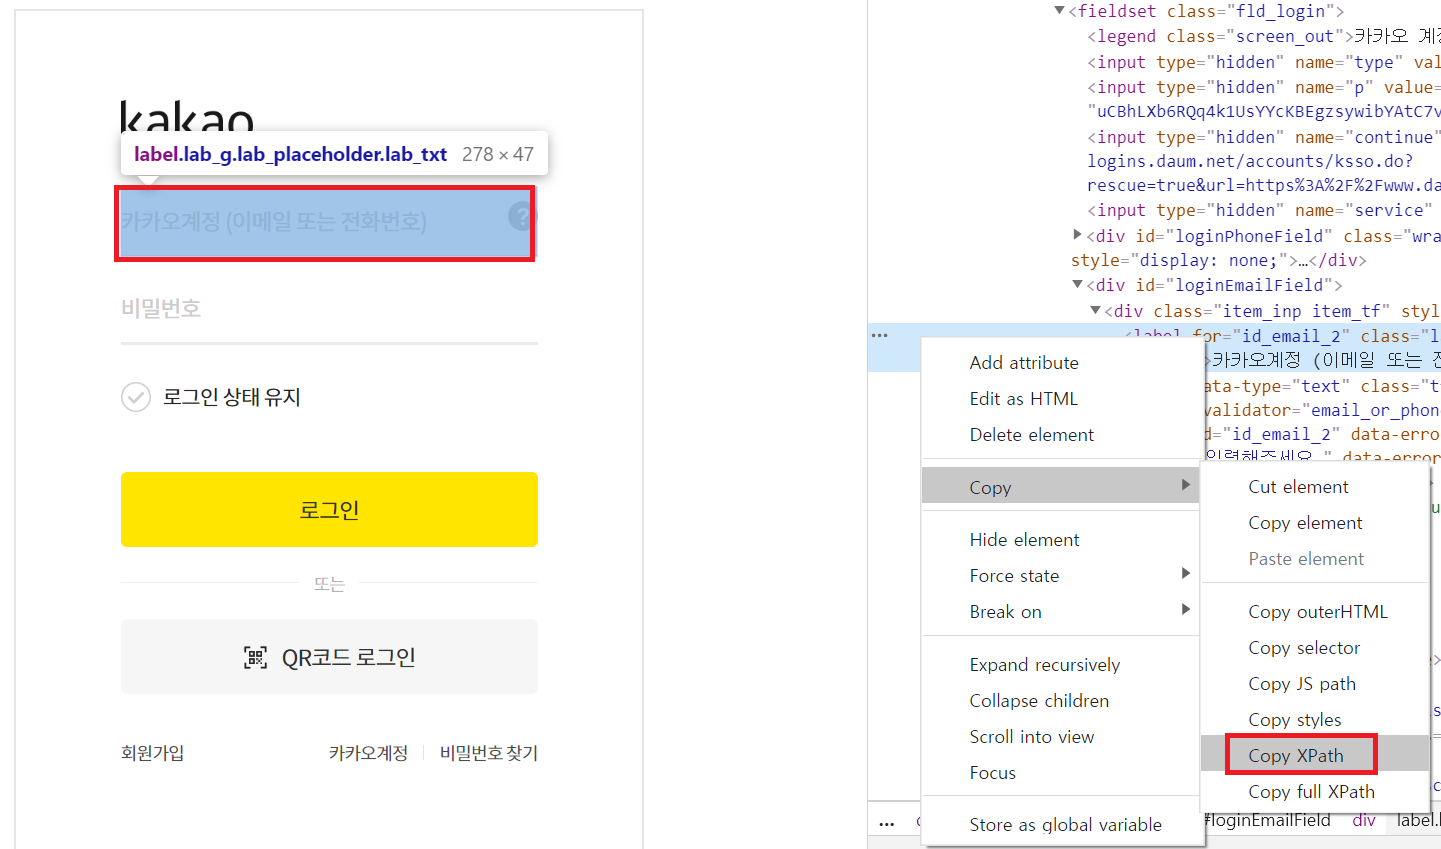The width and height of the screenshot is (1441, 849).
Task: Click the submenu arrow beside Copy
Action: coord(1185,485)
